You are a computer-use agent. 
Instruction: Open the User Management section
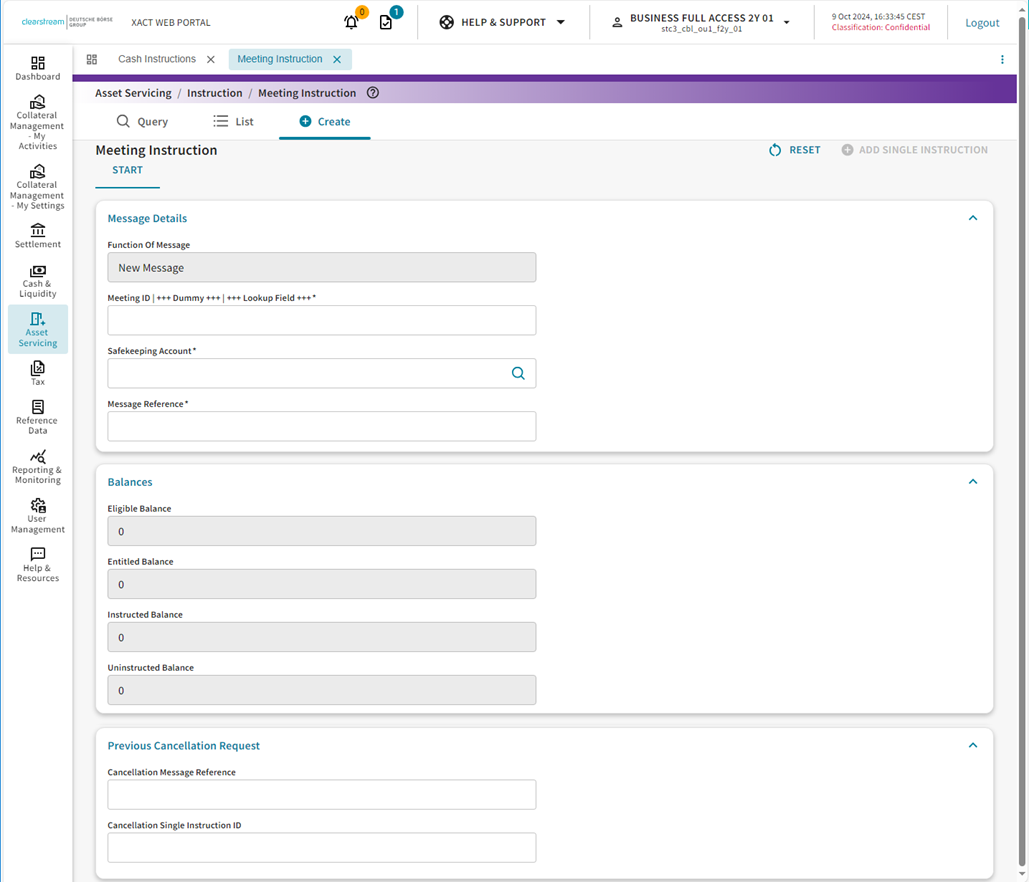pos(37,514)
